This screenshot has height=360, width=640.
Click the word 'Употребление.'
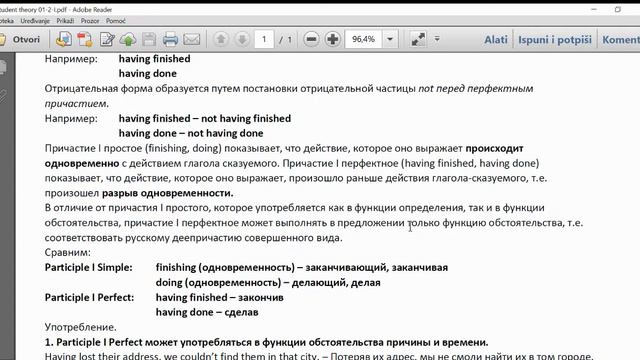coord(80,327)
